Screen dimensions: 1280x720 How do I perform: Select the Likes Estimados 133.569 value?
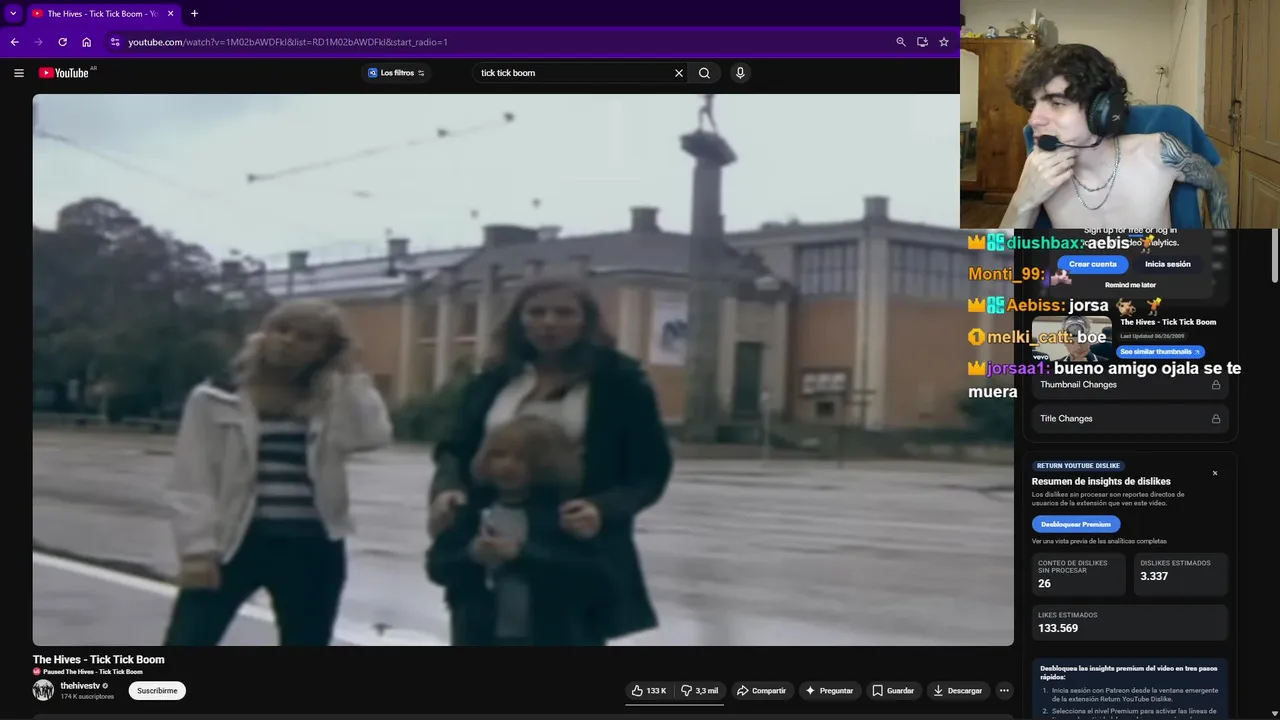1058,628
